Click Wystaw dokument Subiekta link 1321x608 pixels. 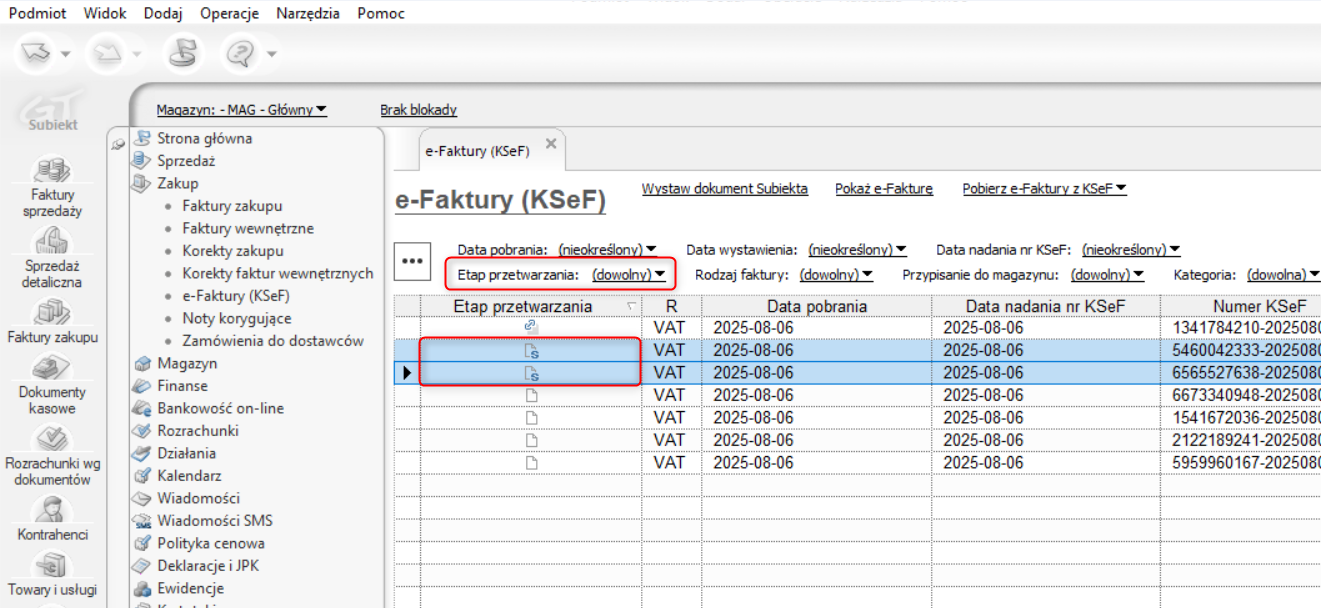pyautogui.click(x=724, y=188)
